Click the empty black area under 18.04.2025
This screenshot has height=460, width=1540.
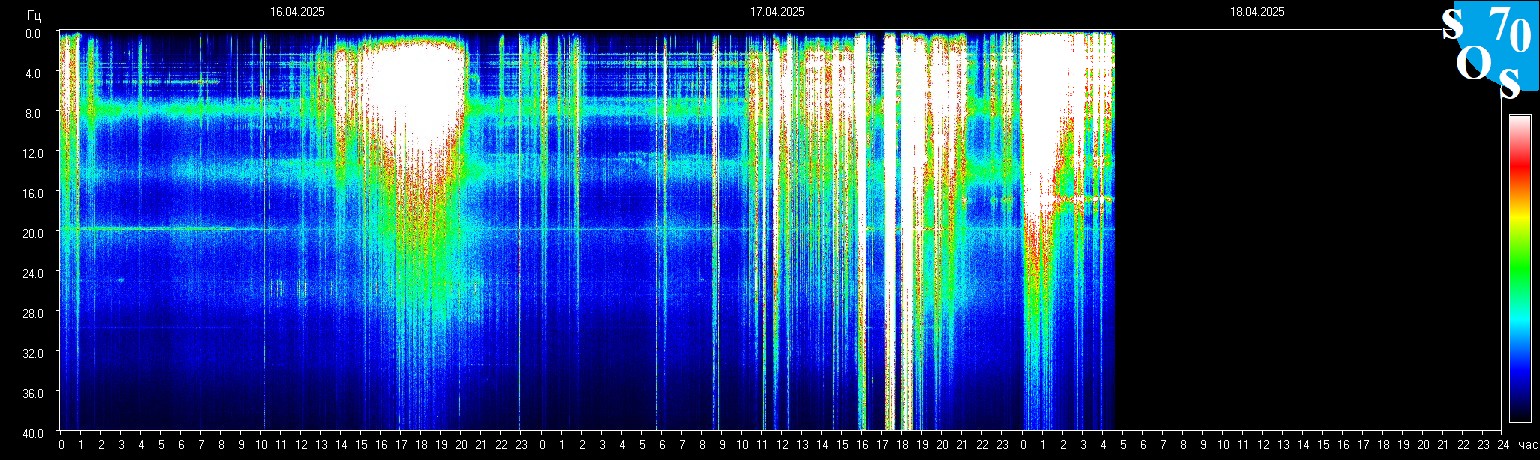(1300, 230)
